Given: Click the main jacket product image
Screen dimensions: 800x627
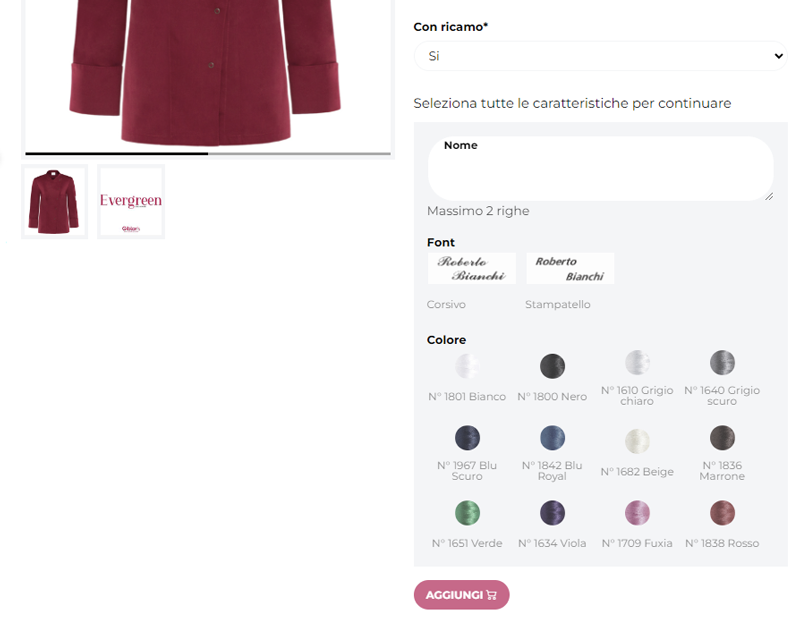Looking at the screenshot, I should pyautogui.click(x=208, y=70).
